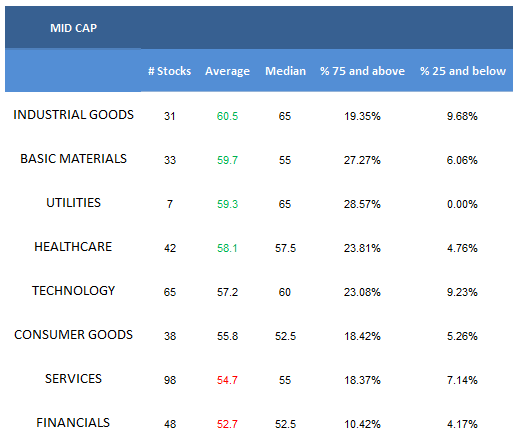The image size is (523, 443).
Task: Click the green 60.5 average value
Action: tap(227, 116)
